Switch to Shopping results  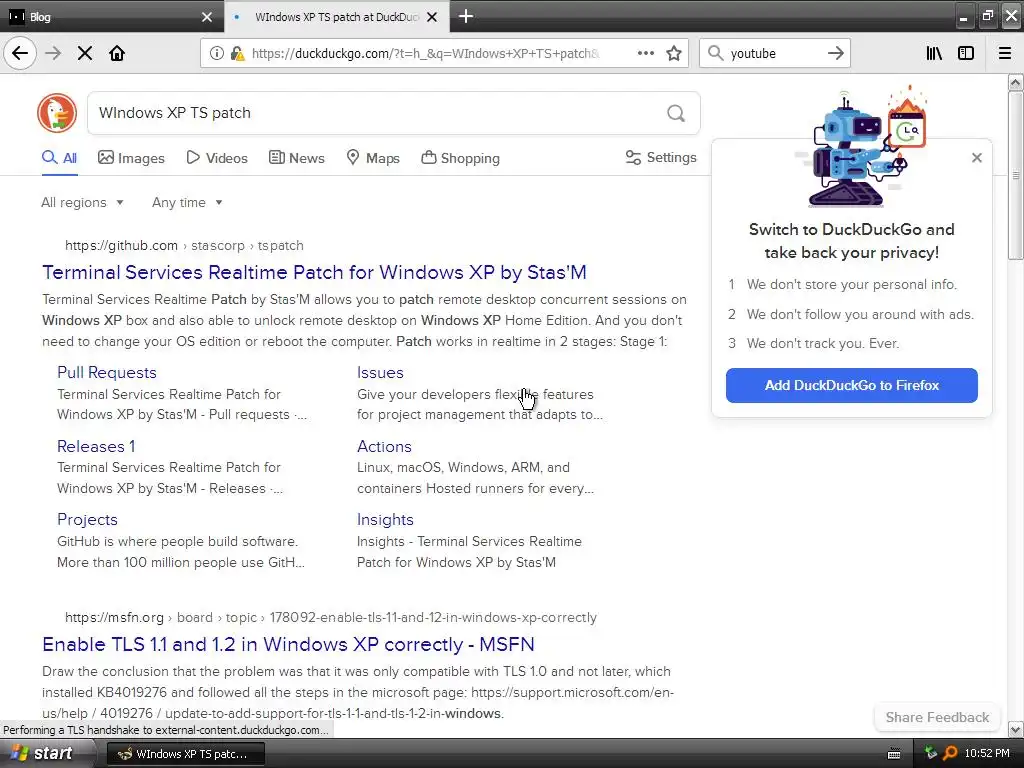click(460, 158)
